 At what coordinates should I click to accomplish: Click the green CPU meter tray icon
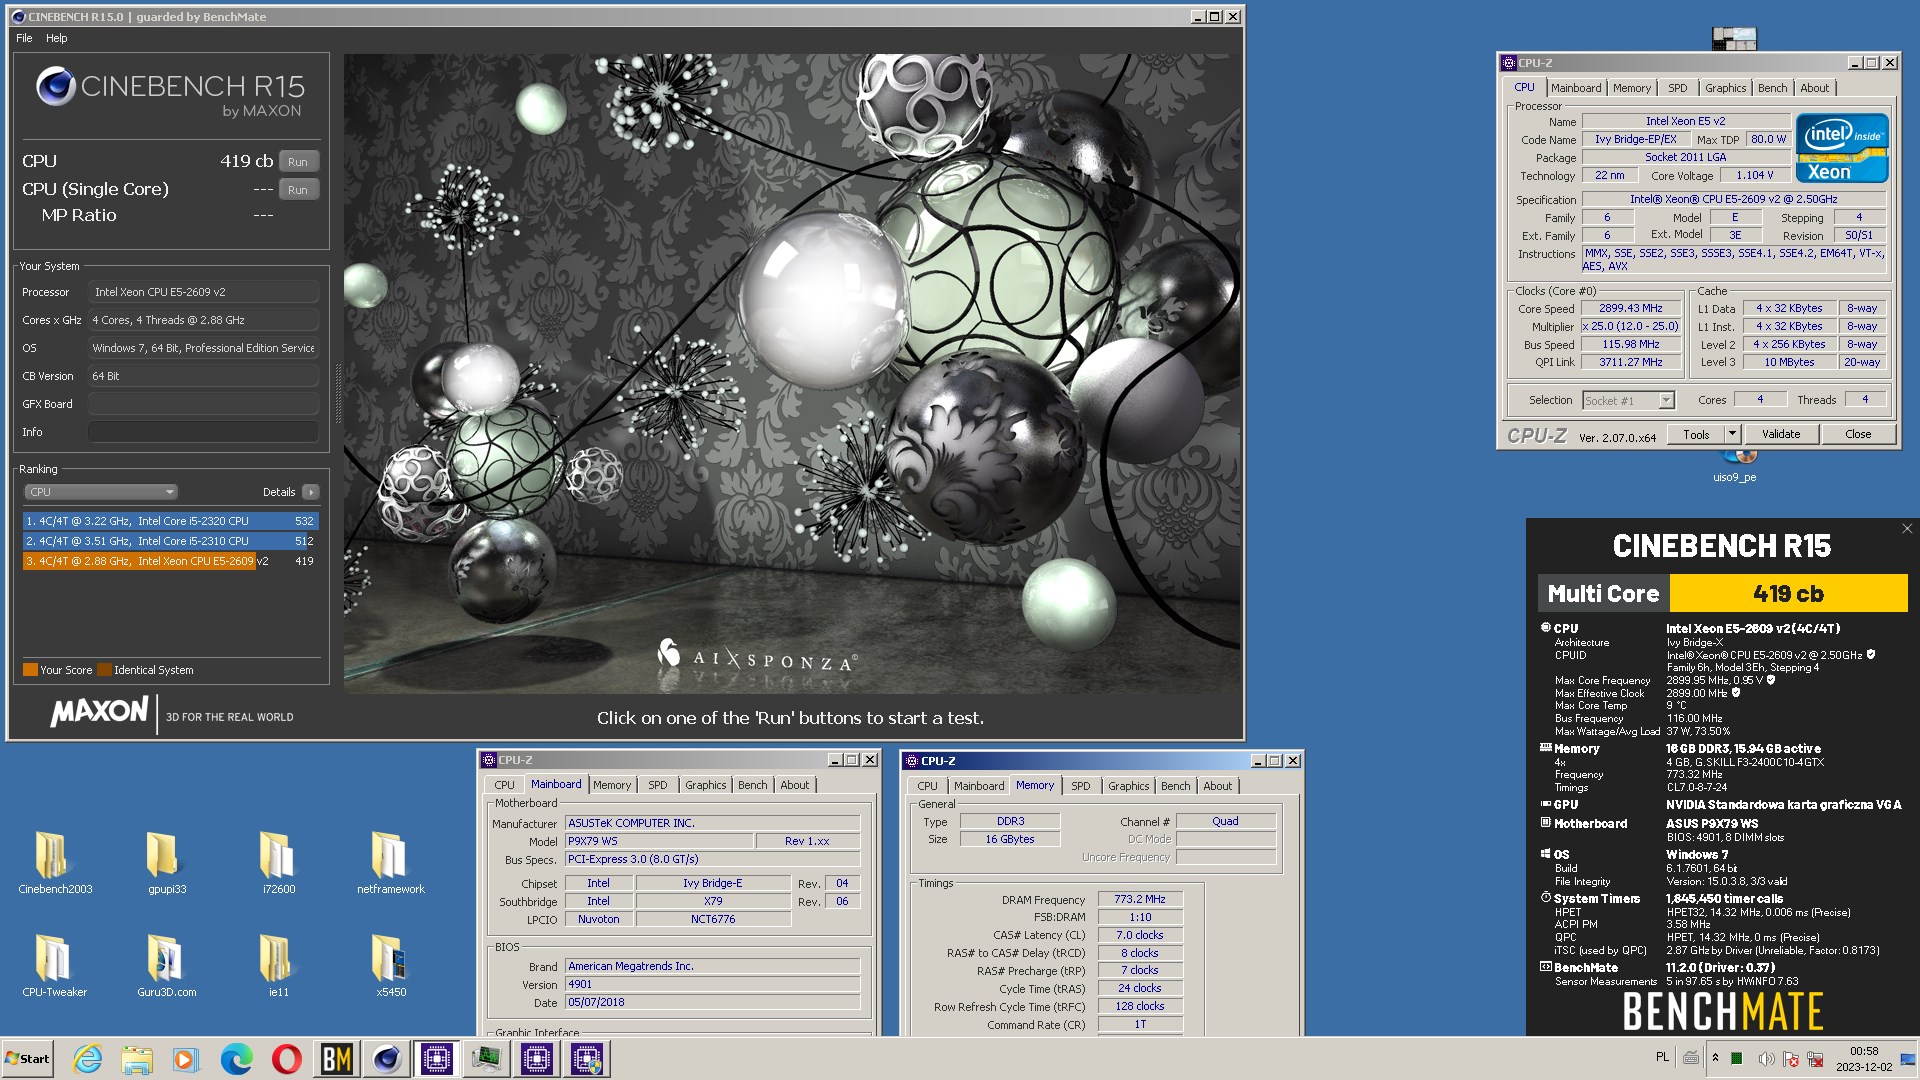coord(1737,1058)
